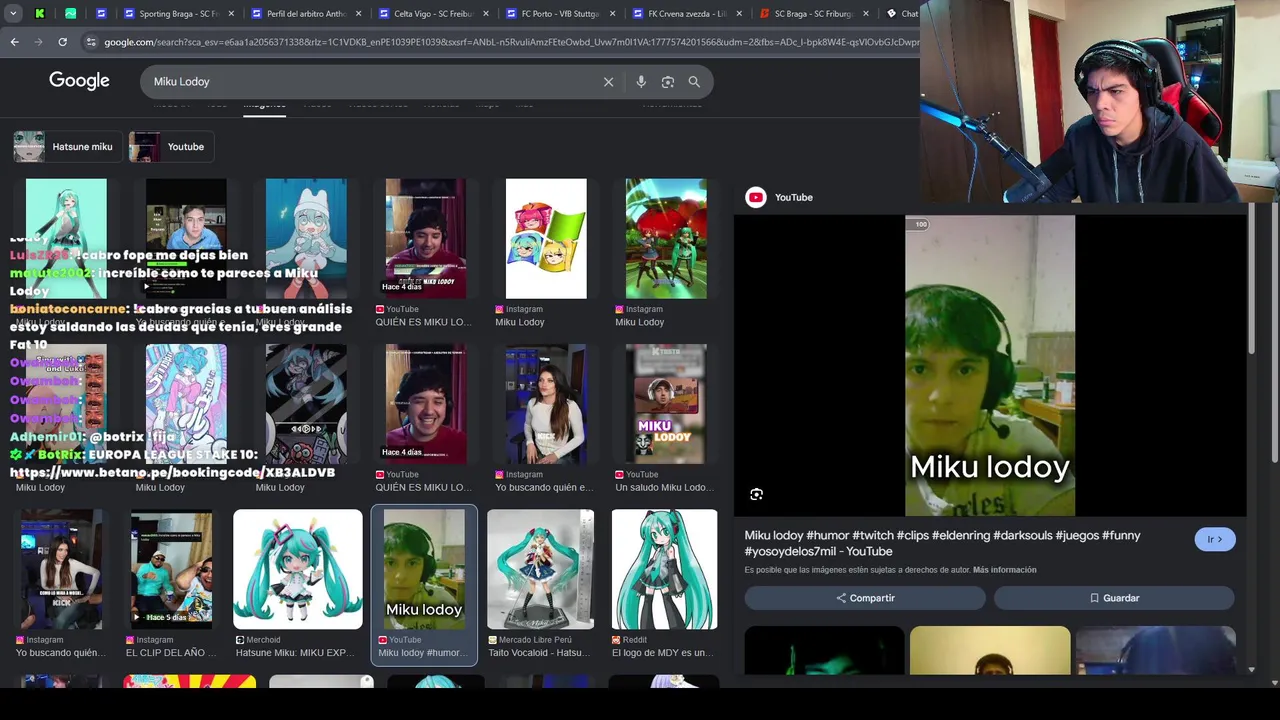This screenshot has height=720, width=1280.
Task: Go back to the previous page
Action: [14, 42]
